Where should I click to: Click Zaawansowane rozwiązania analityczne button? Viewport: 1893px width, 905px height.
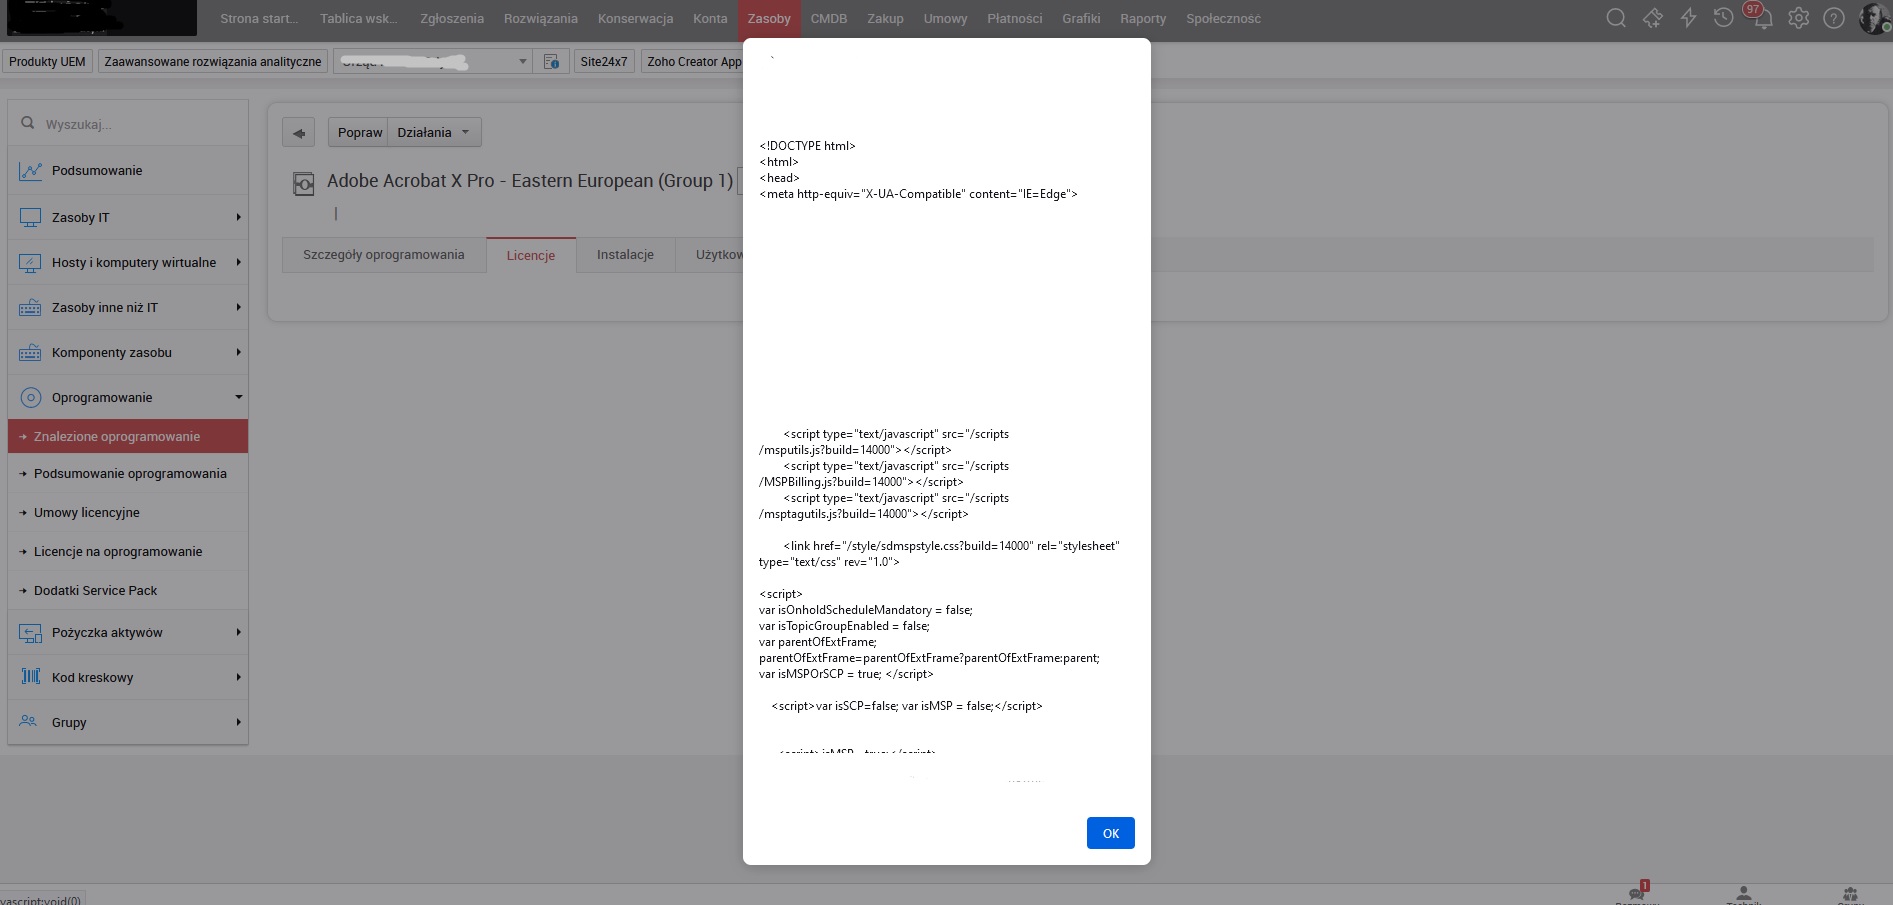click(x=213, y=62)
